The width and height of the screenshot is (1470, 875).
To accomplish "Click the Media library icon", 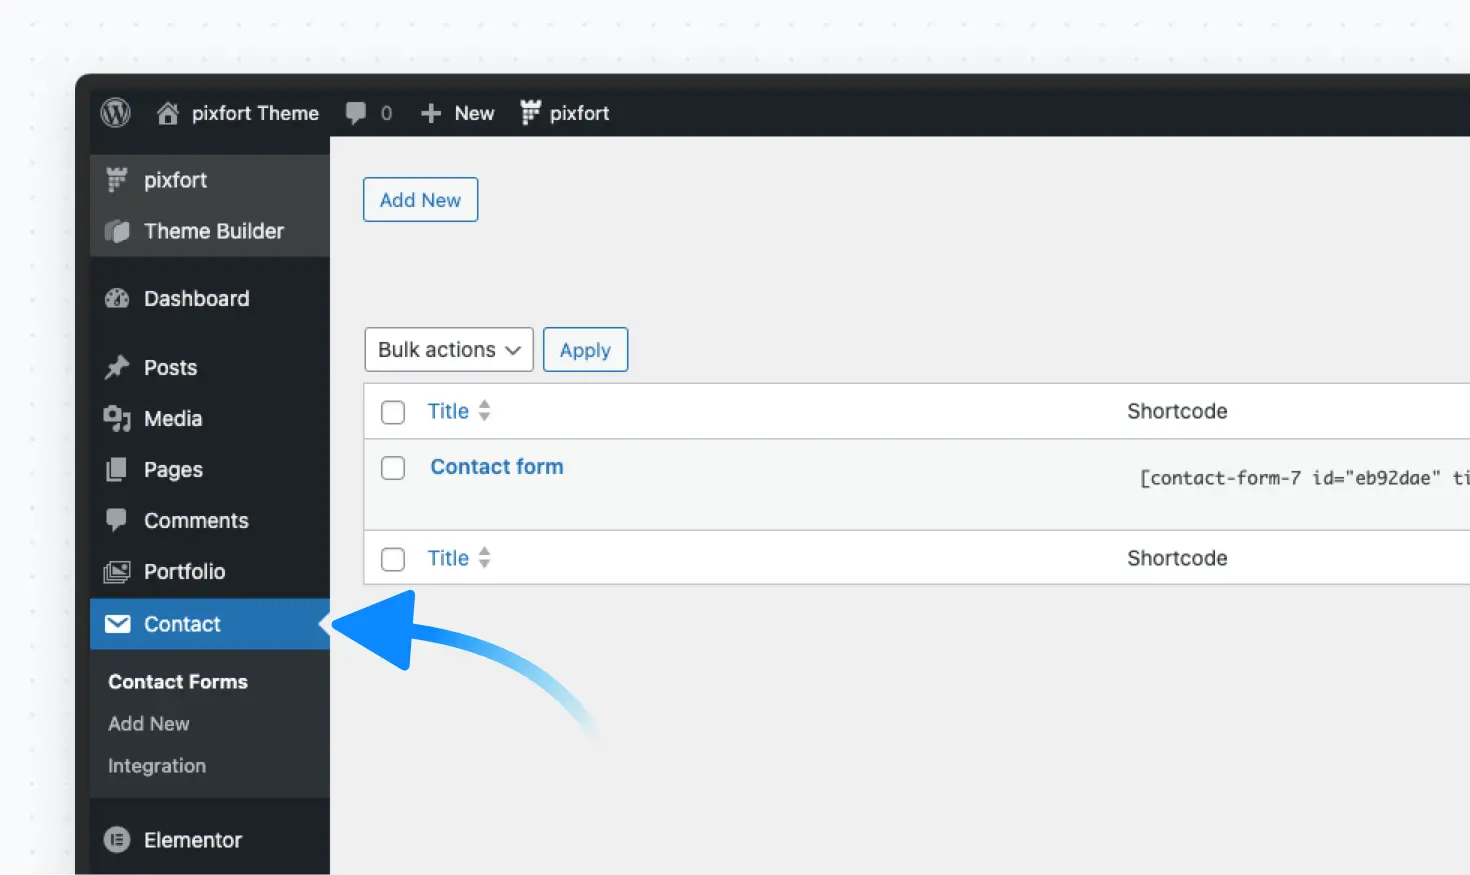I will click(117, 419).
